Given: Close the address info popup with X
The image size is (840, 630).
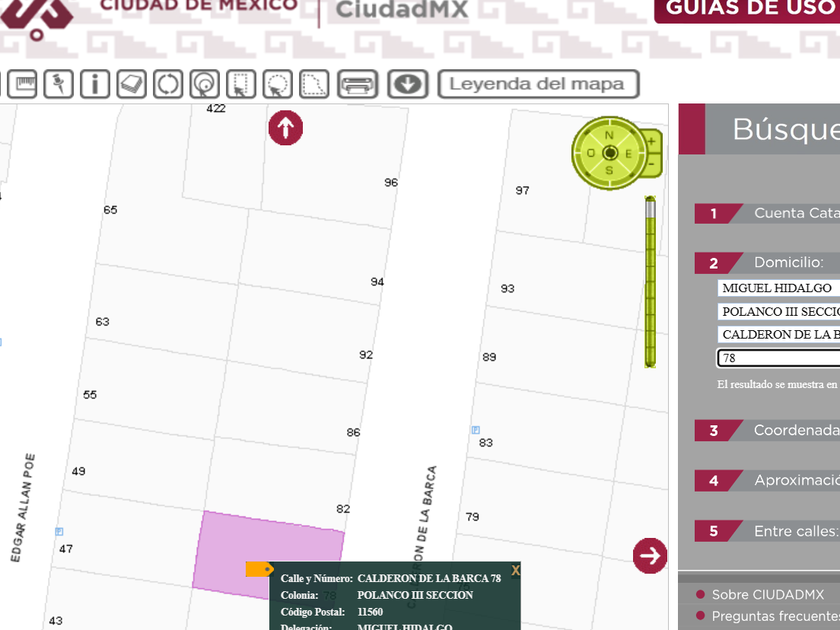Looking at the screenshot, I should [x=515, y=571].
